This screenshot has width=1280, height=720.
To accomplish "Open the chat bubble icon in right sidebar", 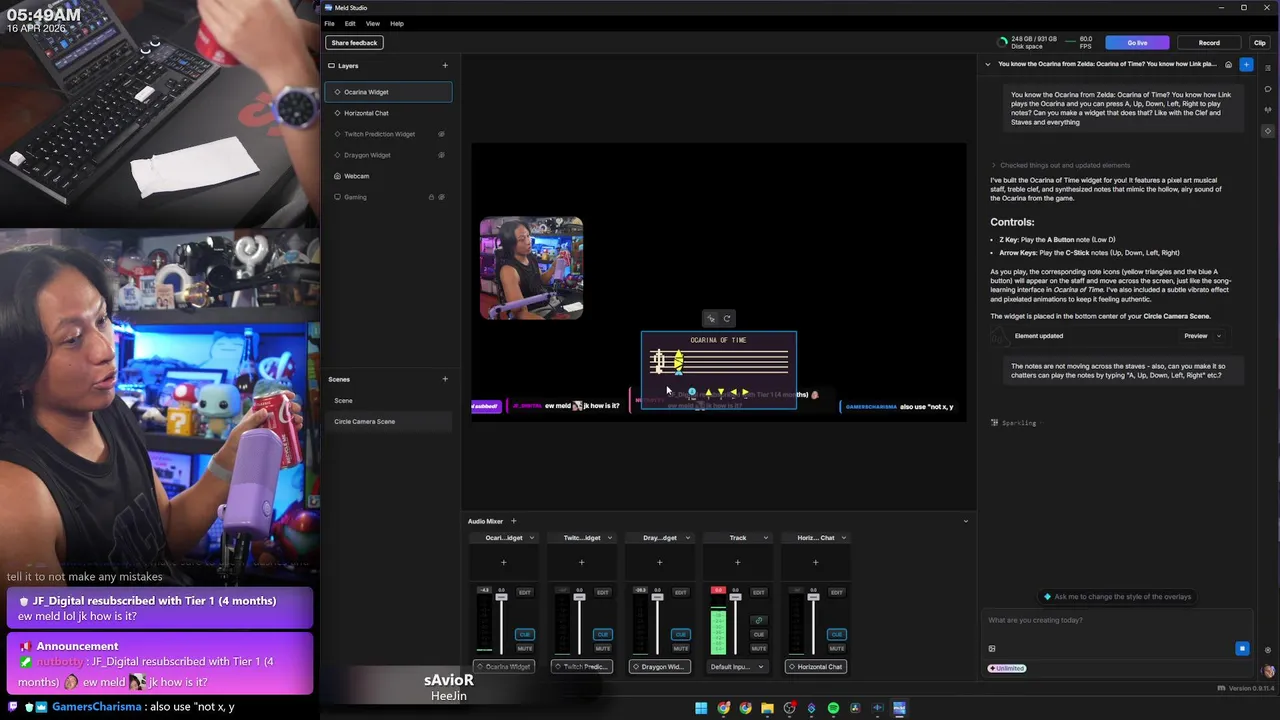I will 1268,89.
